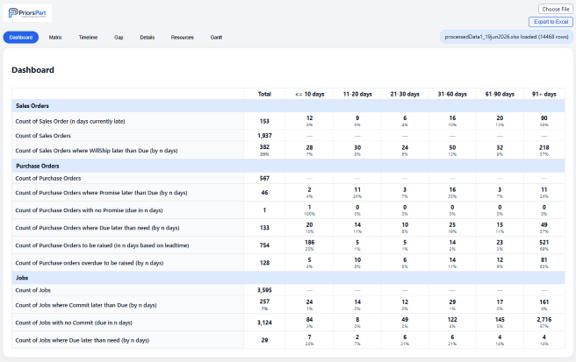Click the Purchase Orders section header
The width and height of the screenshot is (576, 362).
(288, 166)
